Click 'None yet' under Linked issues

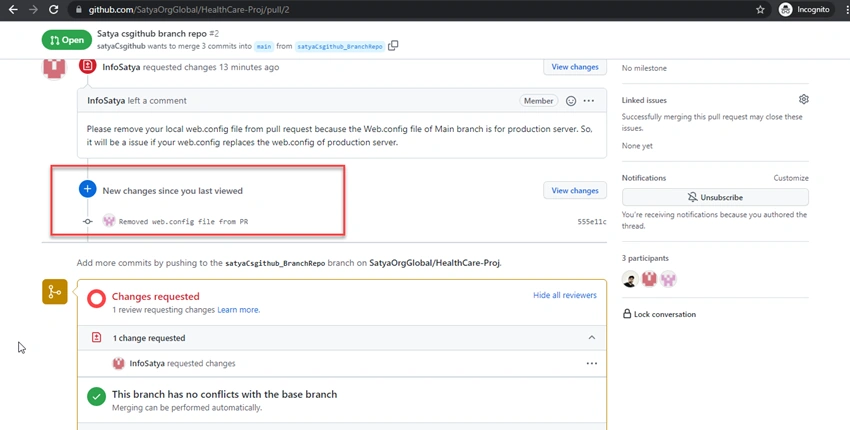pyautogui.click(x=637, y=146)
